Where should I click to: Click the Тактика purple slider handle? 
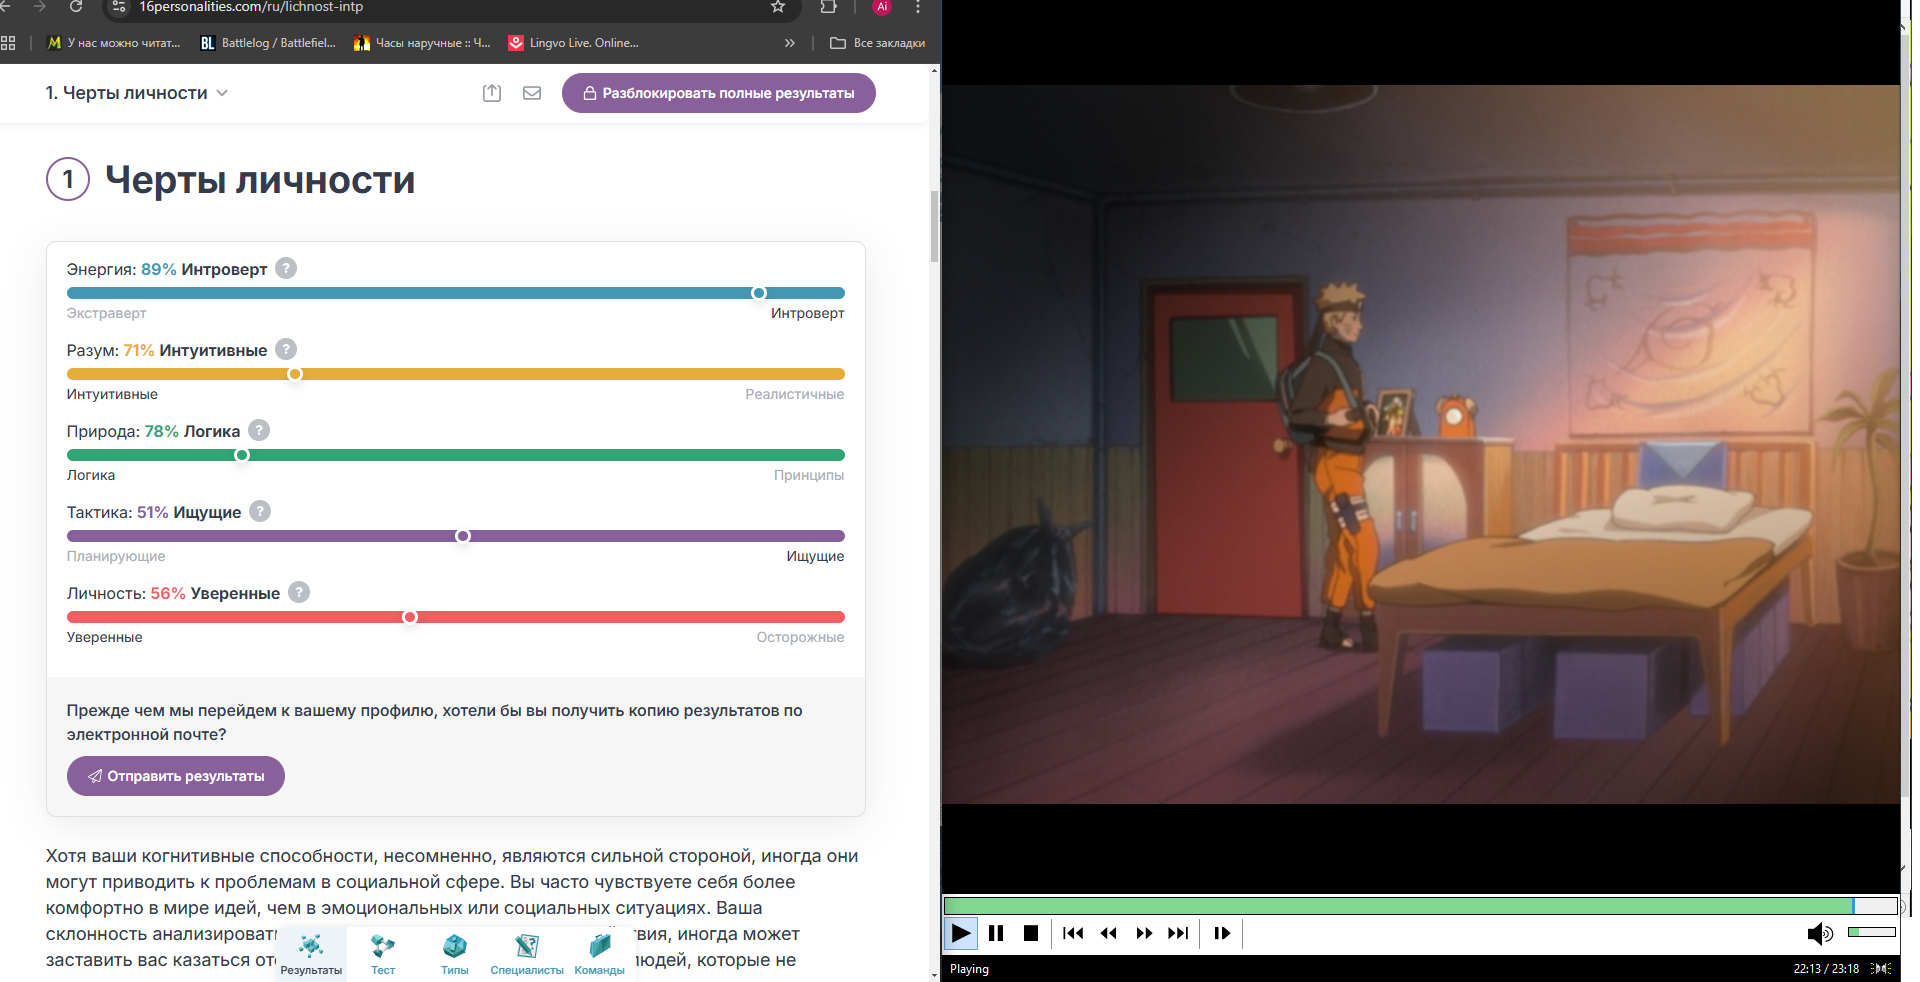tap(463, 536)
